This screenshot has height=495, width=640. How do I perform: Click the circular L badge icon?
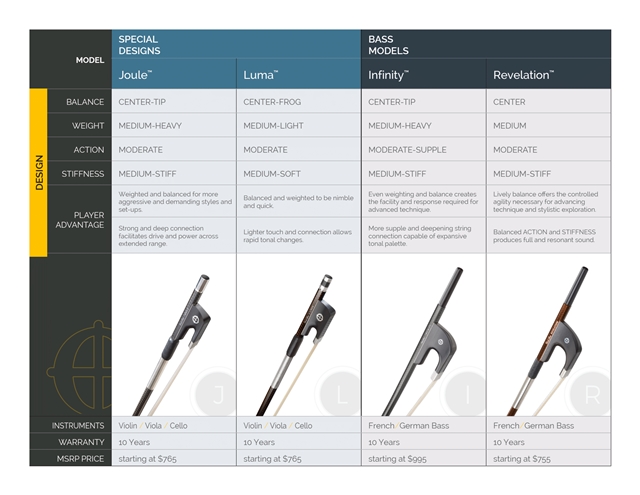(340, 393)
